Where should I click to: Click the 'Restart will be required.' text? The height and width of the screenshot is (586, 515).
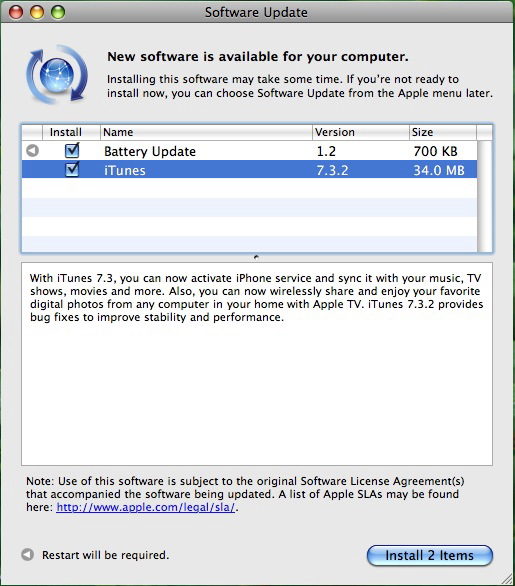click(105, 555)
